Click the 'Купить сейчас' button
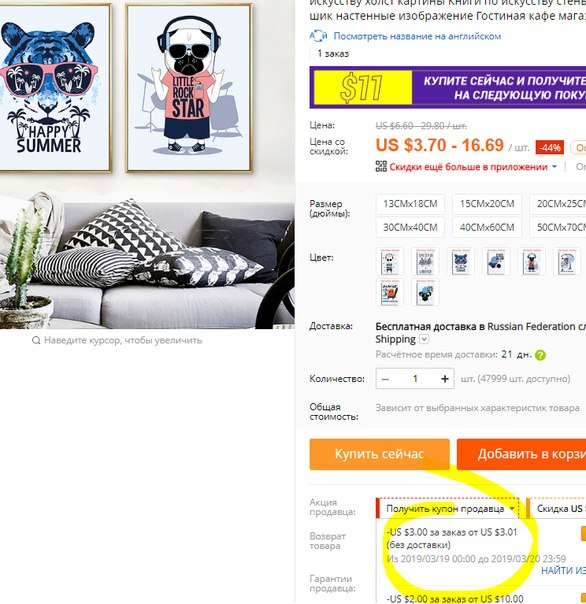 tap(379, 454)
